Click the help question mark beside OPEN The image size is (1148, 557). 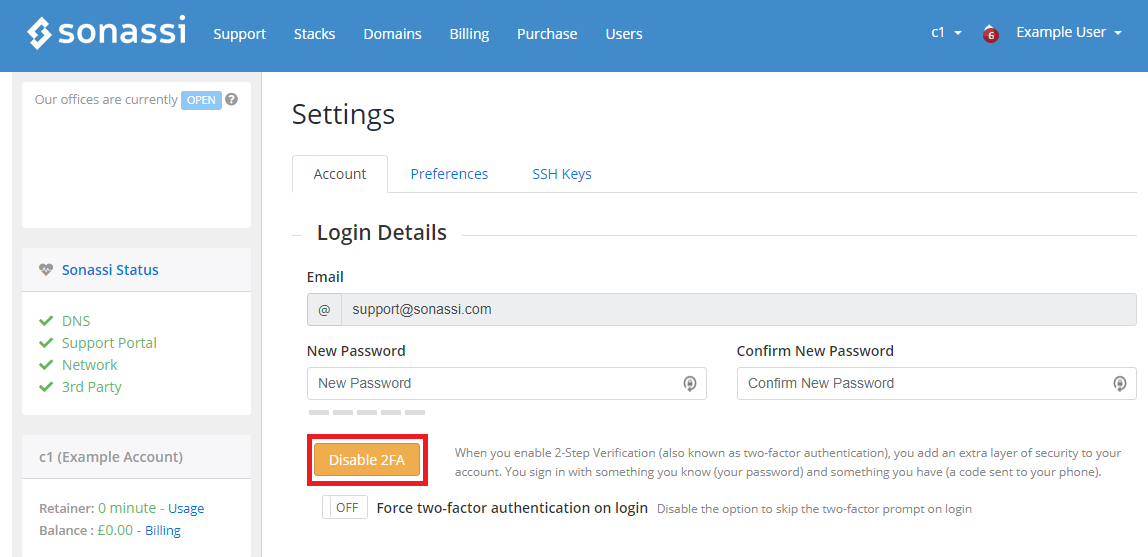click(231, 100)
